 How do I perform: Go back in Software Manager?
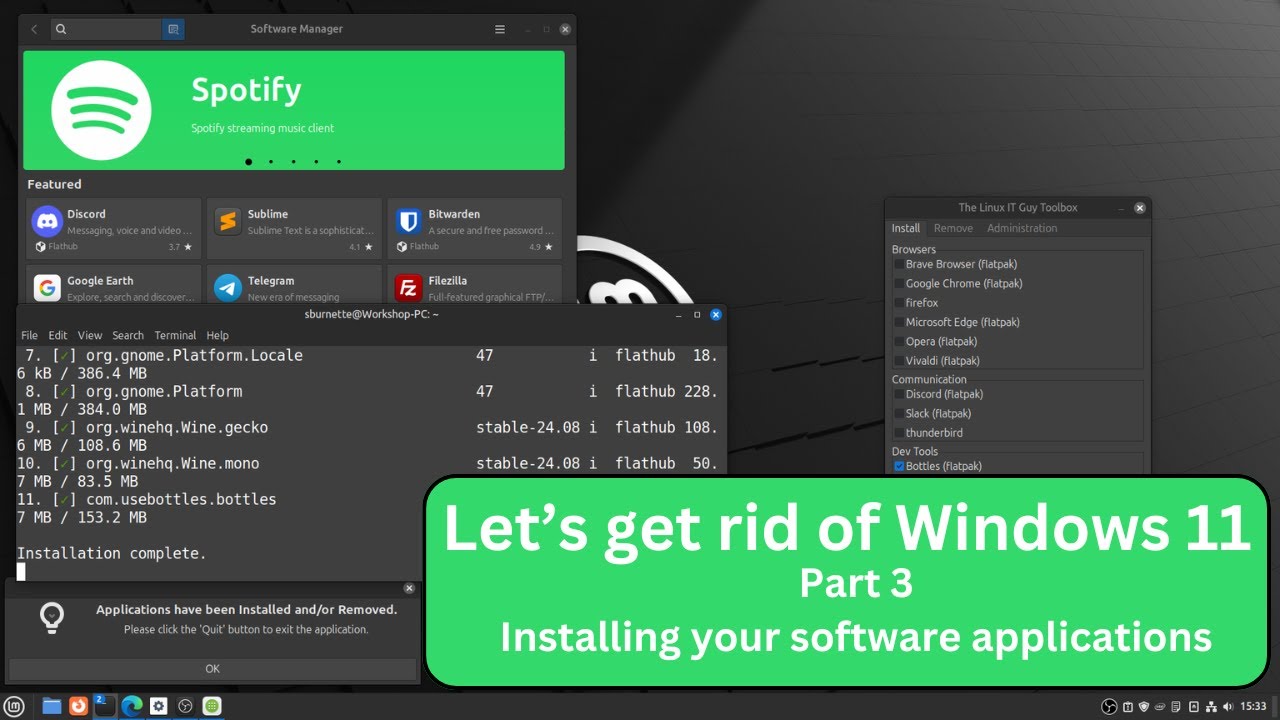34,29
